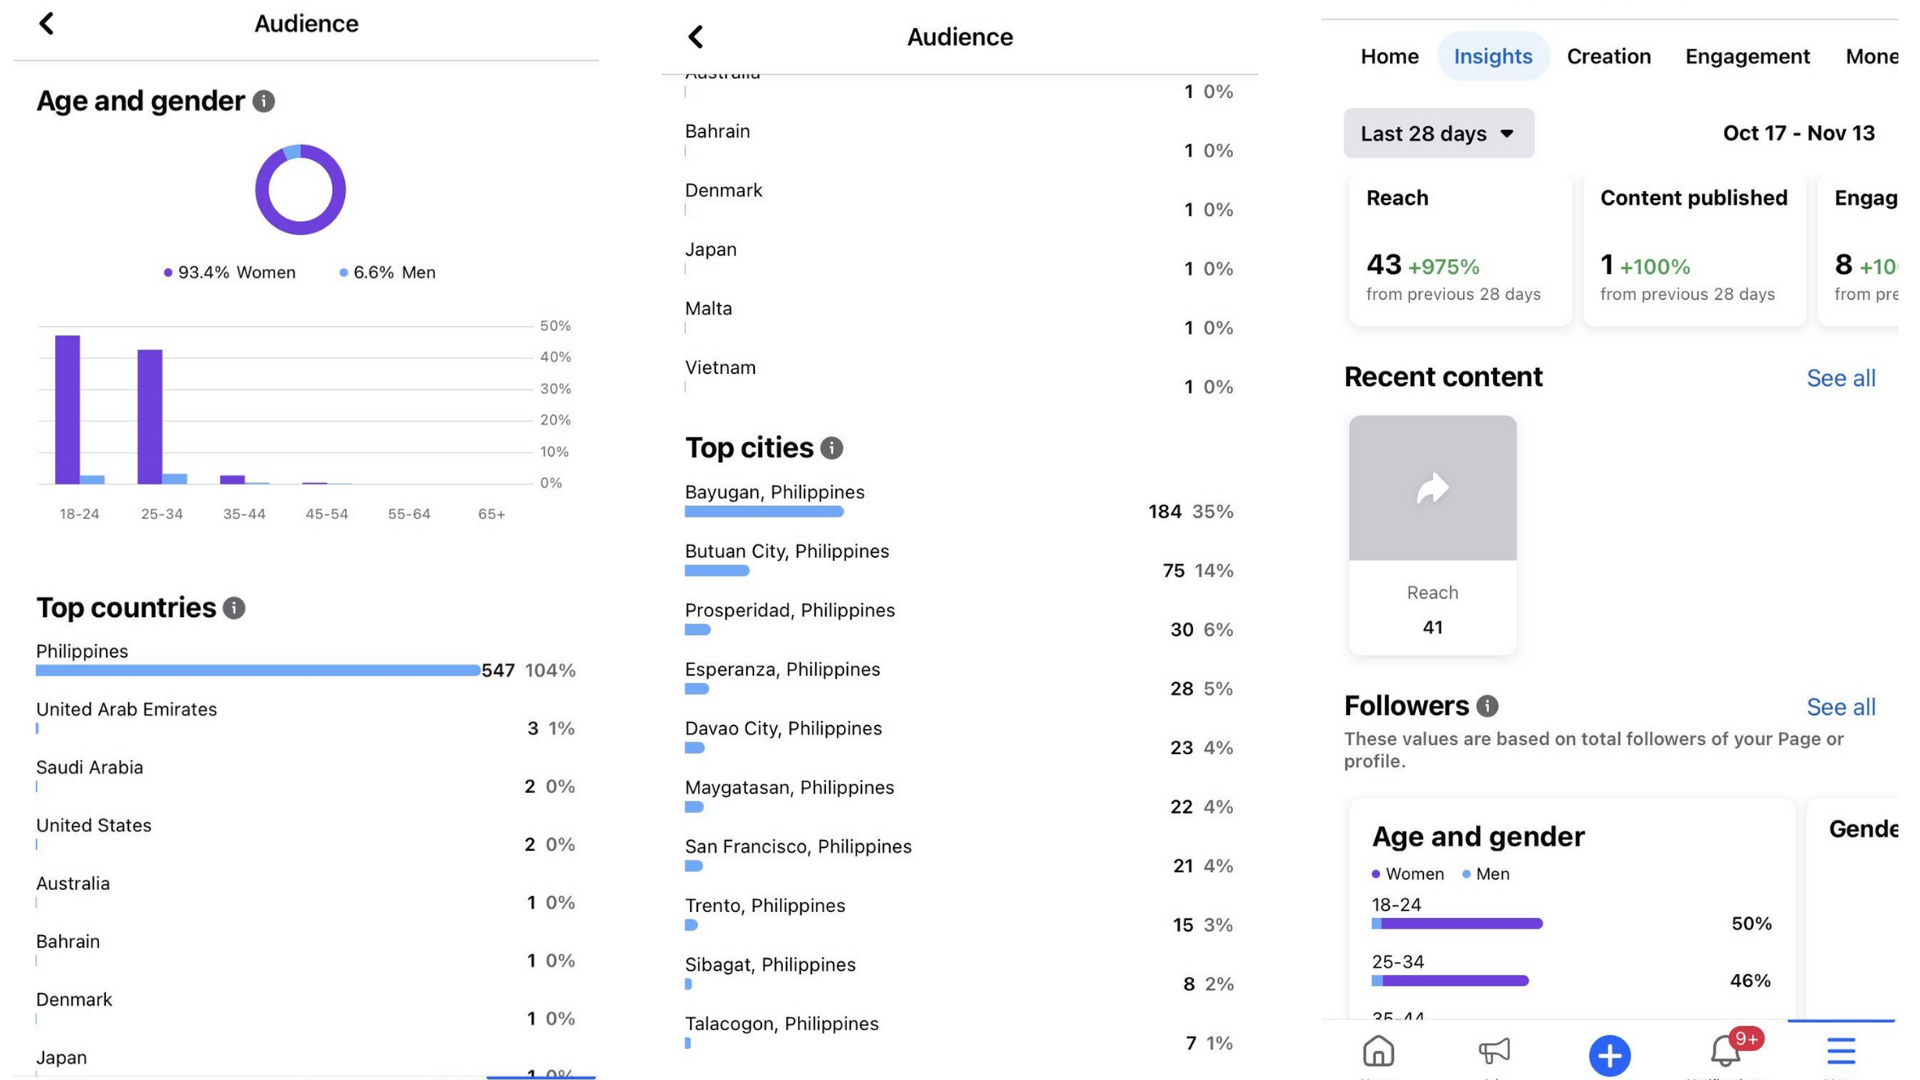Open info icon next to Age and gender
This screenshot has width=1920, height=1080.
coord(264,101)
